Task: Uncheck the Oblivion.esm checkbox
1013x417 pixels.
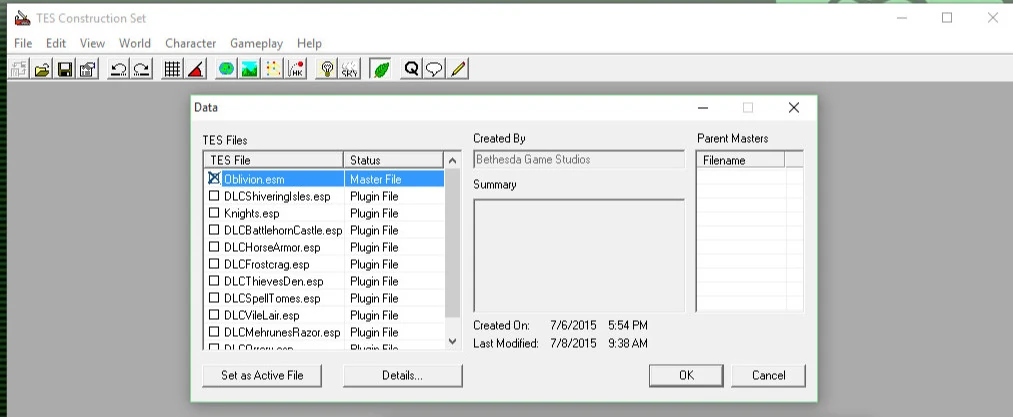Action: [x=214, y=178]
